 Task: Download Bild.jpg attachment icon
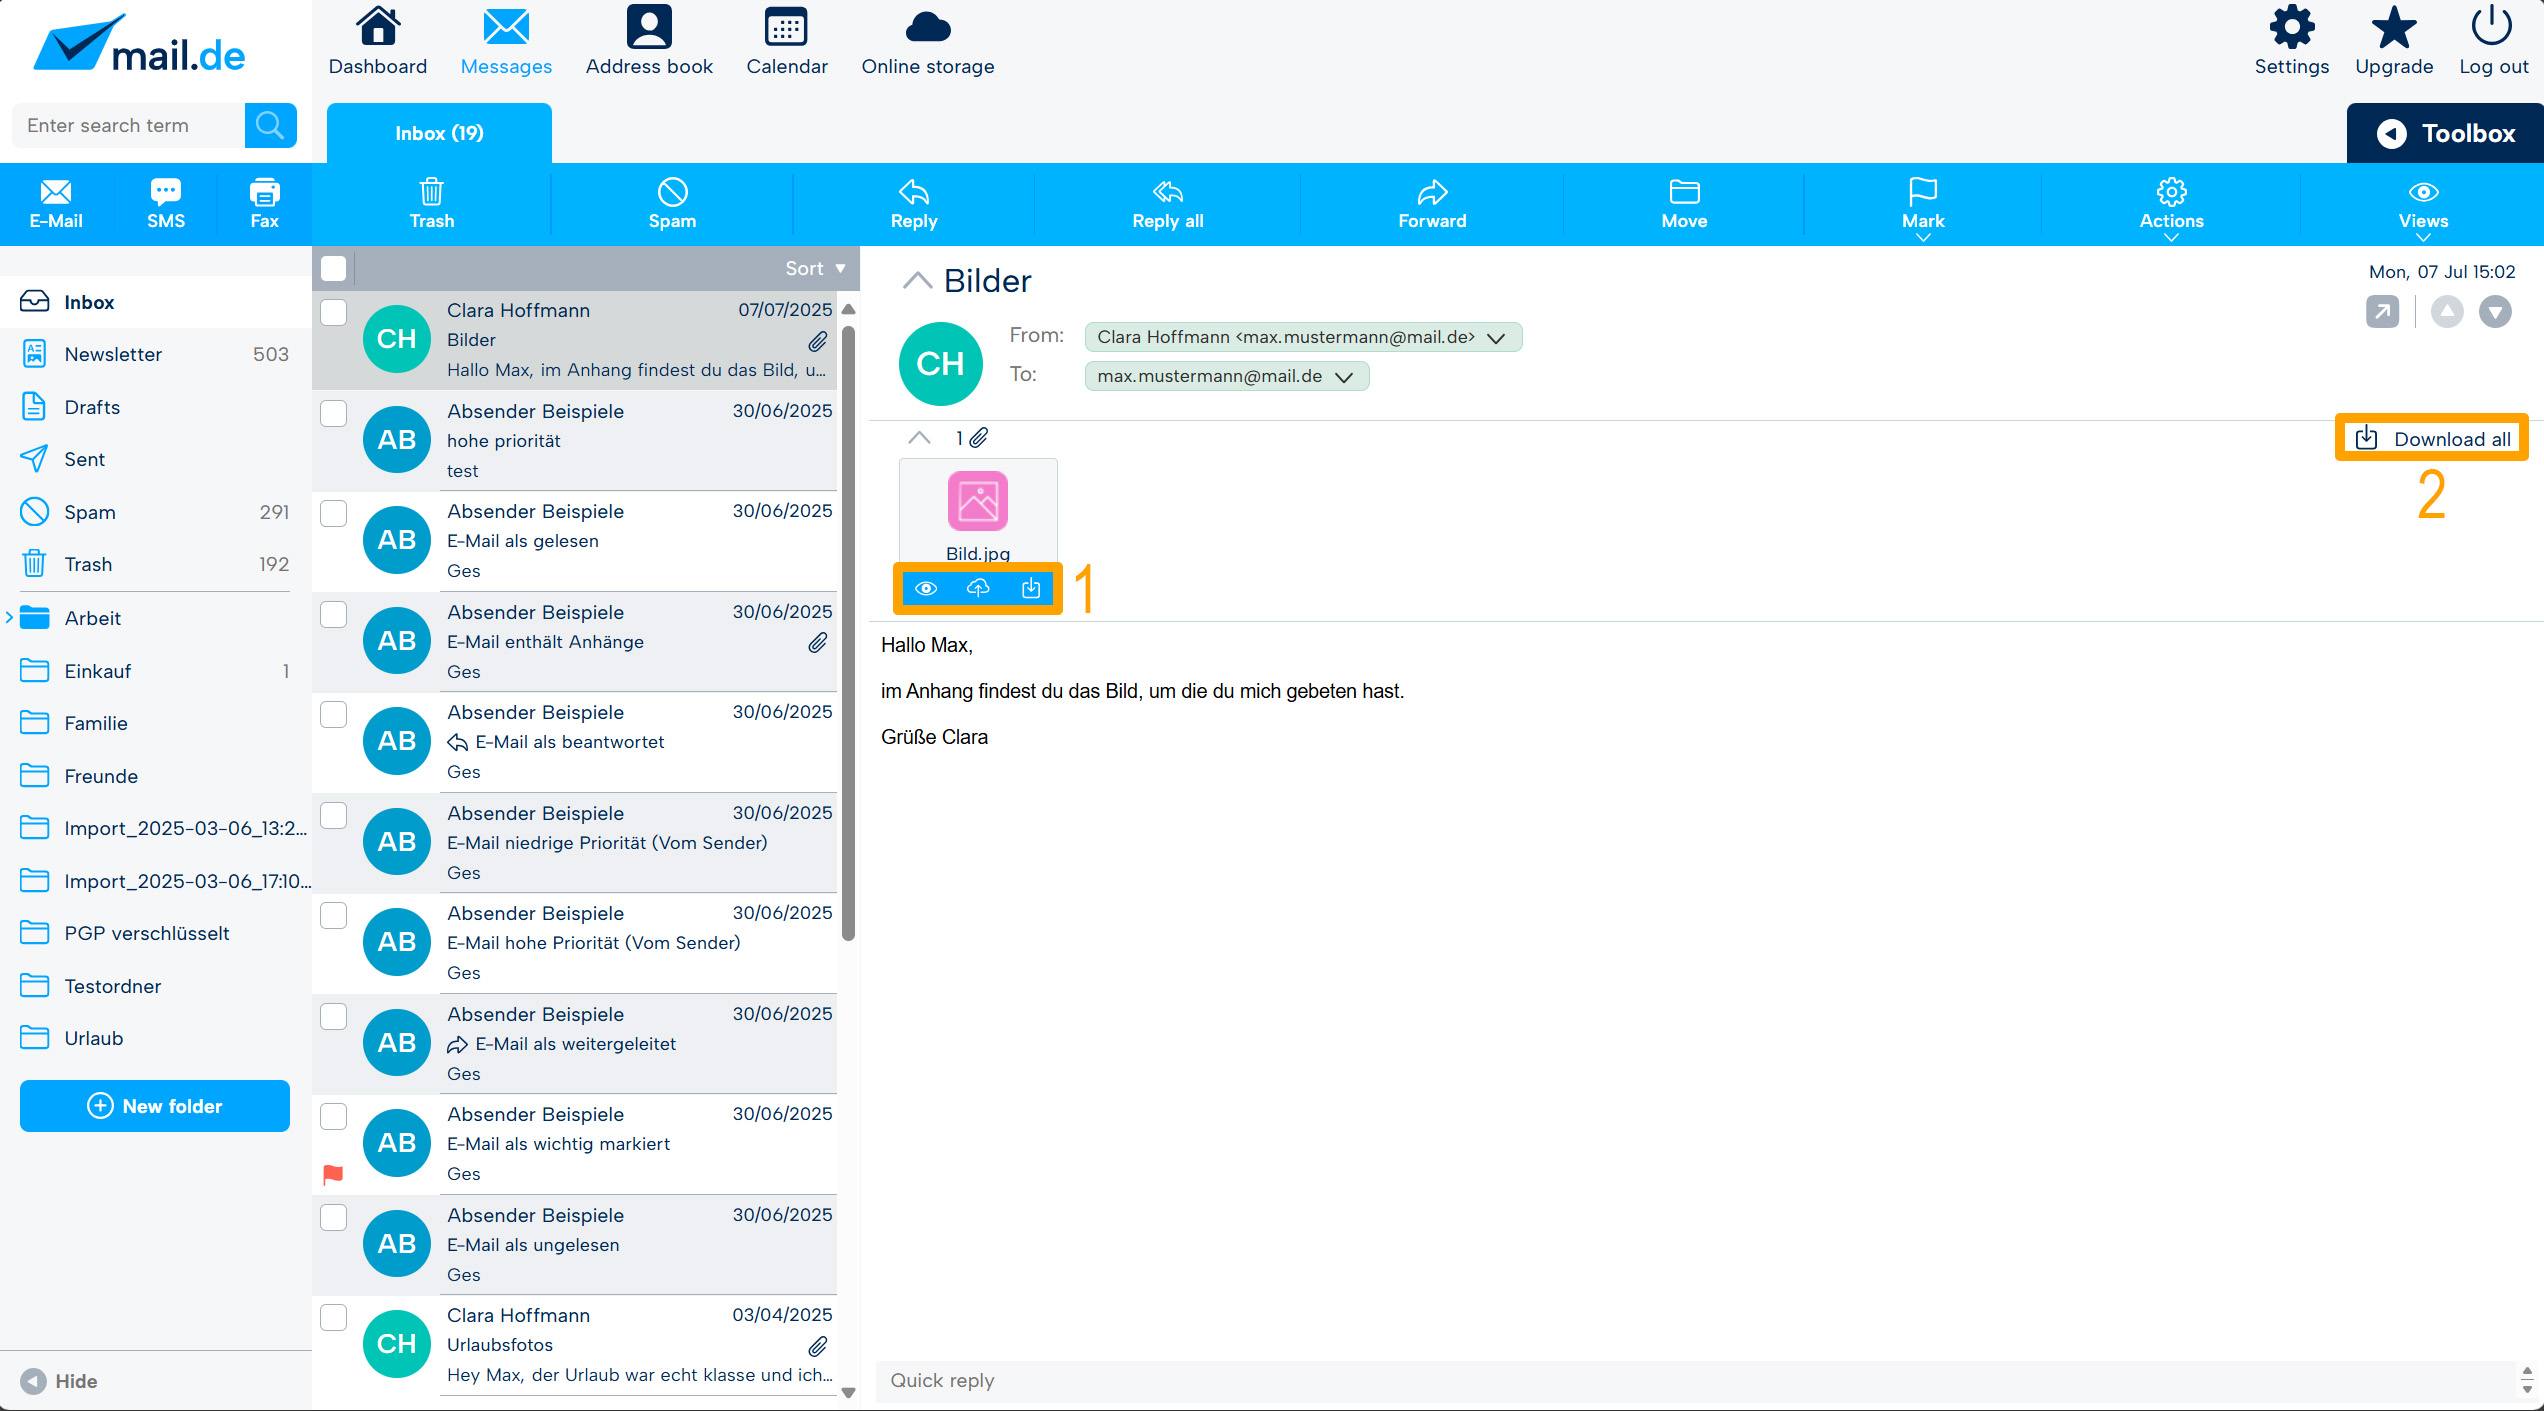pyautogui.click(x=1031, y=588)
